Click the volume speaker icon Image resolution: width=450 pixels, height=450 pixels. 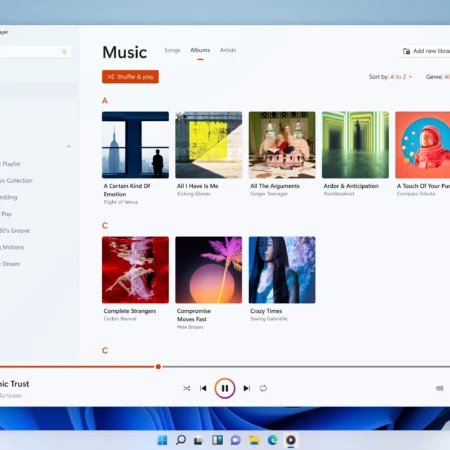tap(439, 388)
